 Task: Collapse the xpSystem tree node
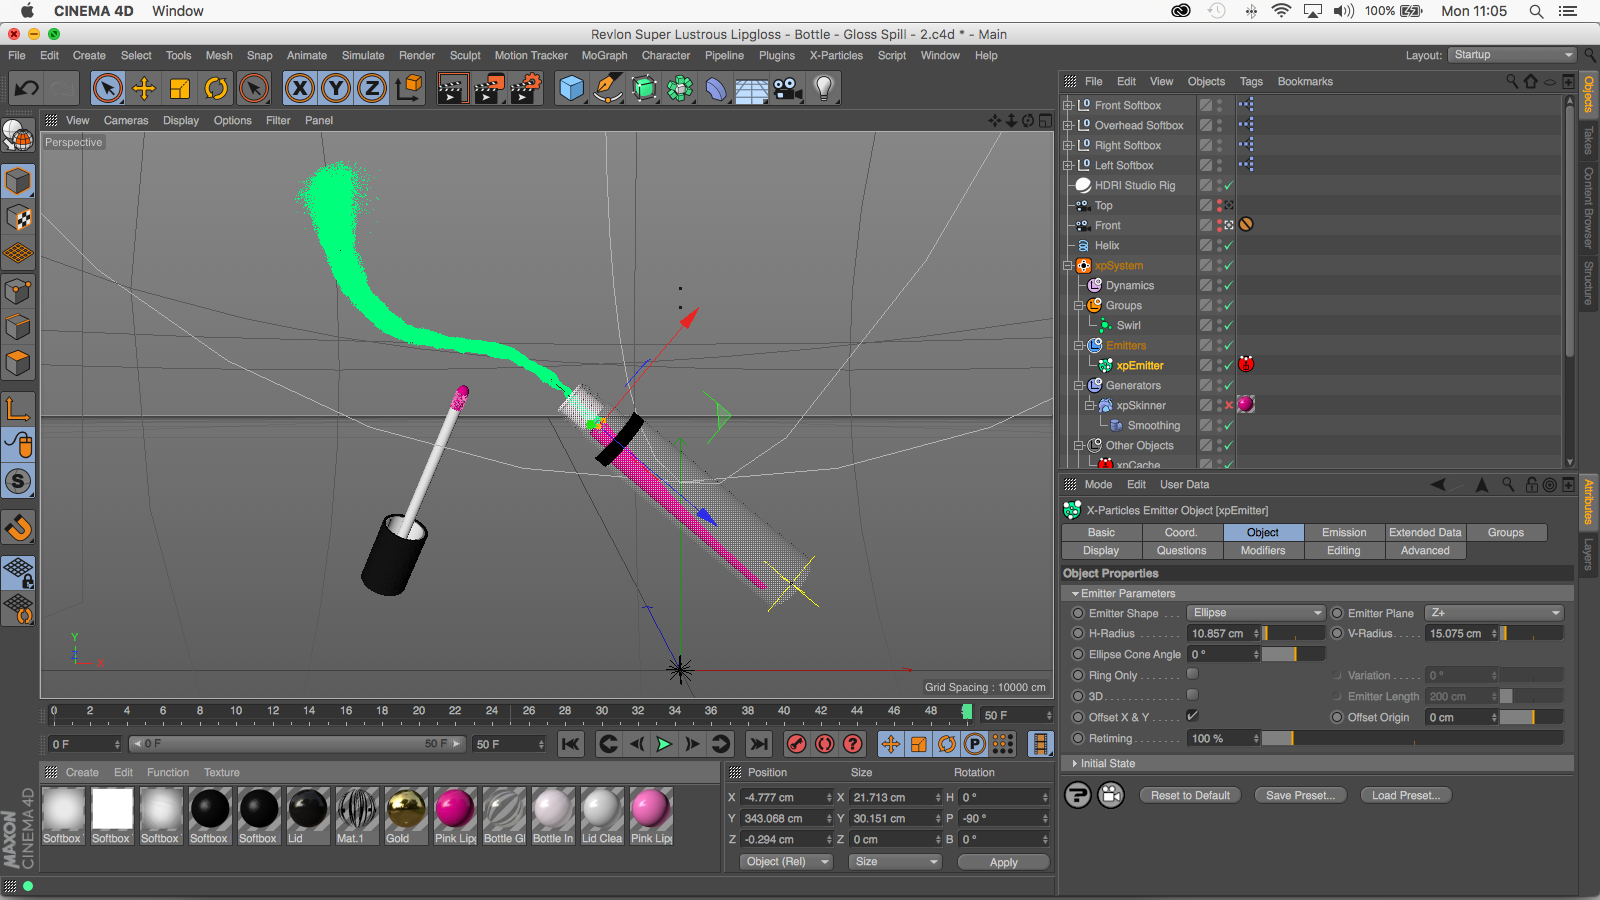pyautogui.click(x=1068, y=265)
